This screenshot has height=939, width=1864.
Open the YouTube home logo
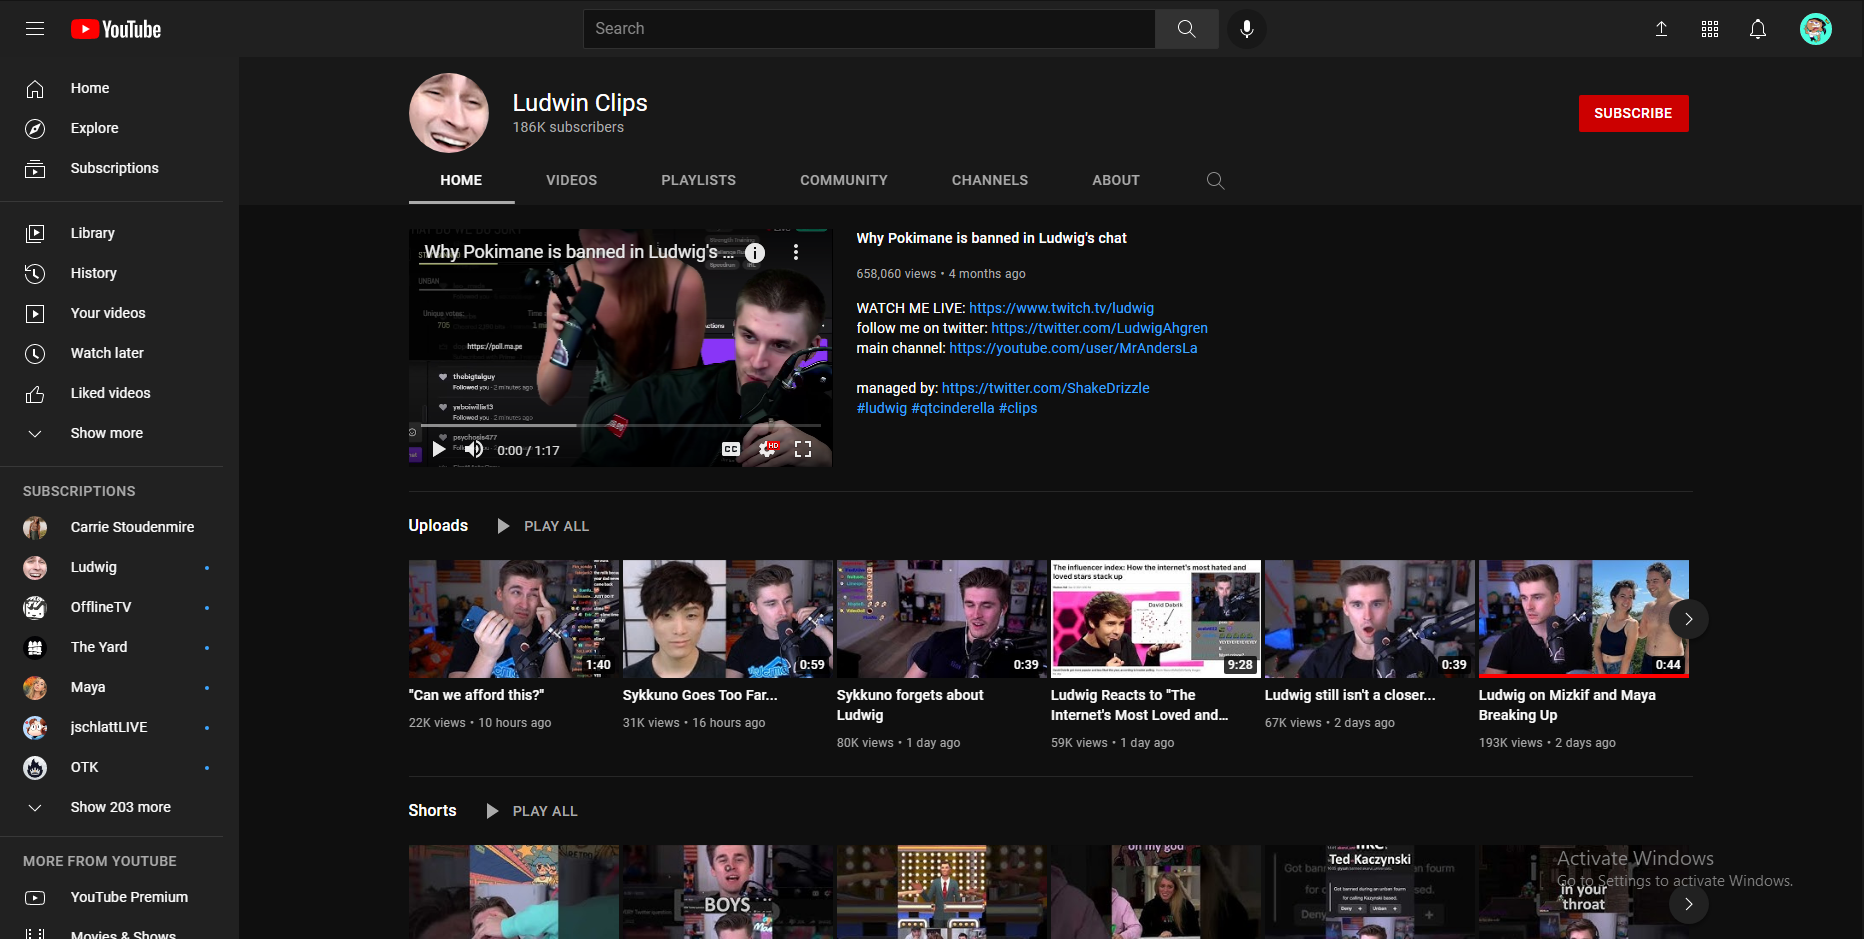[x=115, y=29]
